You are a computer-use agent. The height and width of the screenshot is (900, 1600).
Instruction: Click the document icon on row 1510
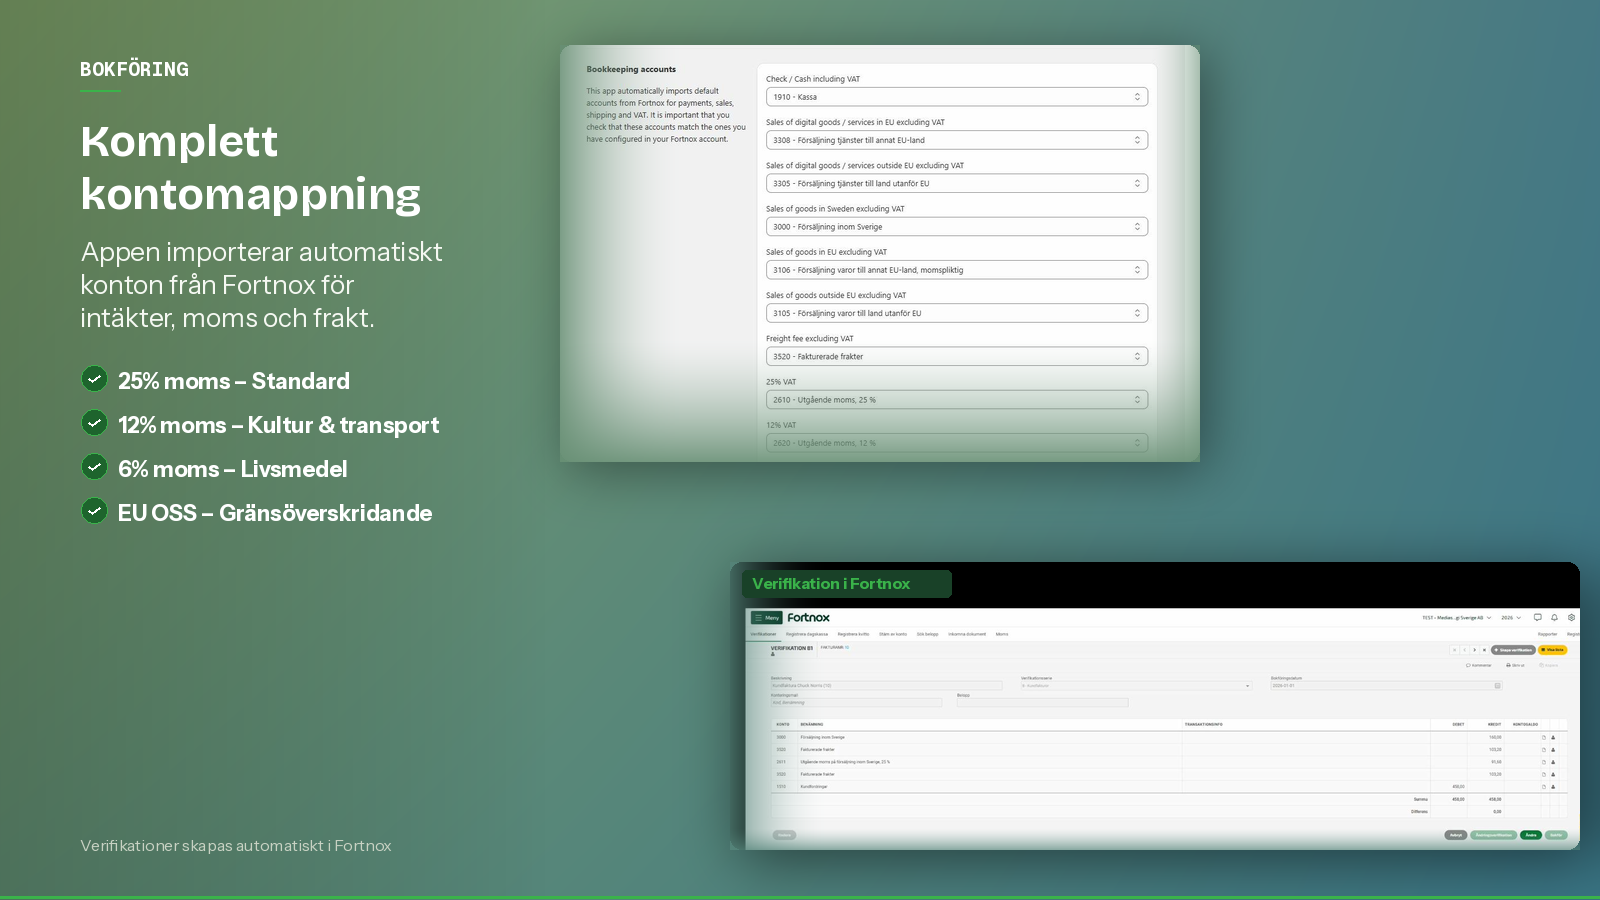[1543, 787]
